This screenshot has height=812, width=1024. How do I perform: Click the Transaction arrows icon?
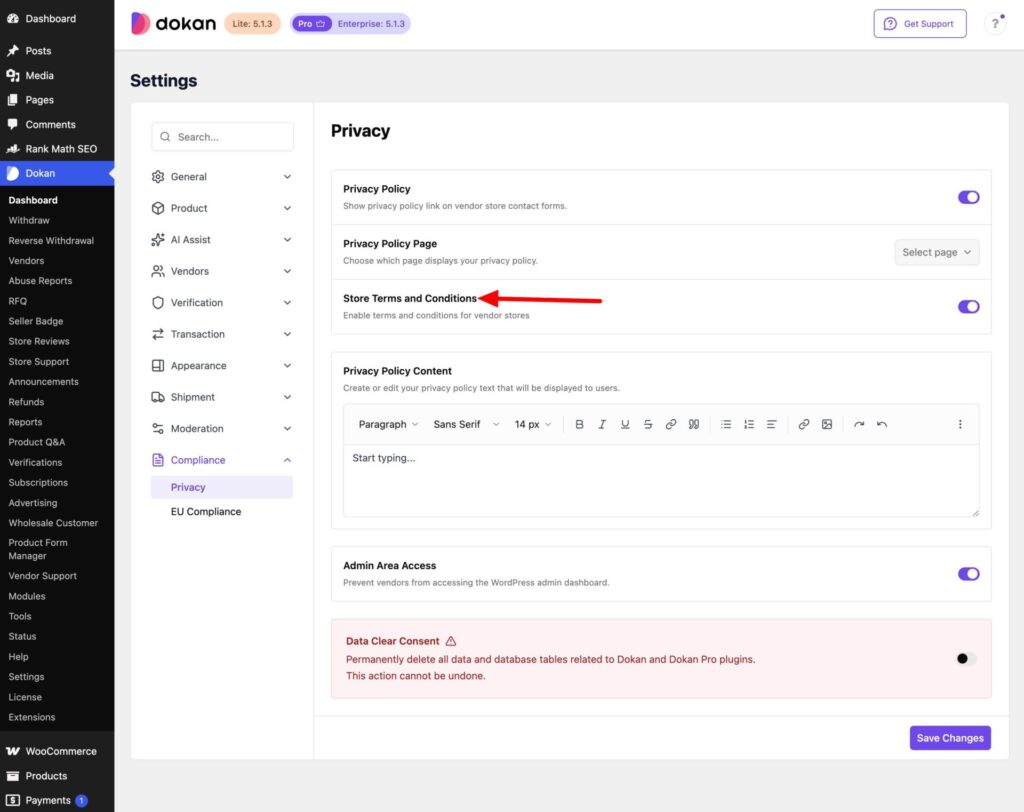coord(157,334)
